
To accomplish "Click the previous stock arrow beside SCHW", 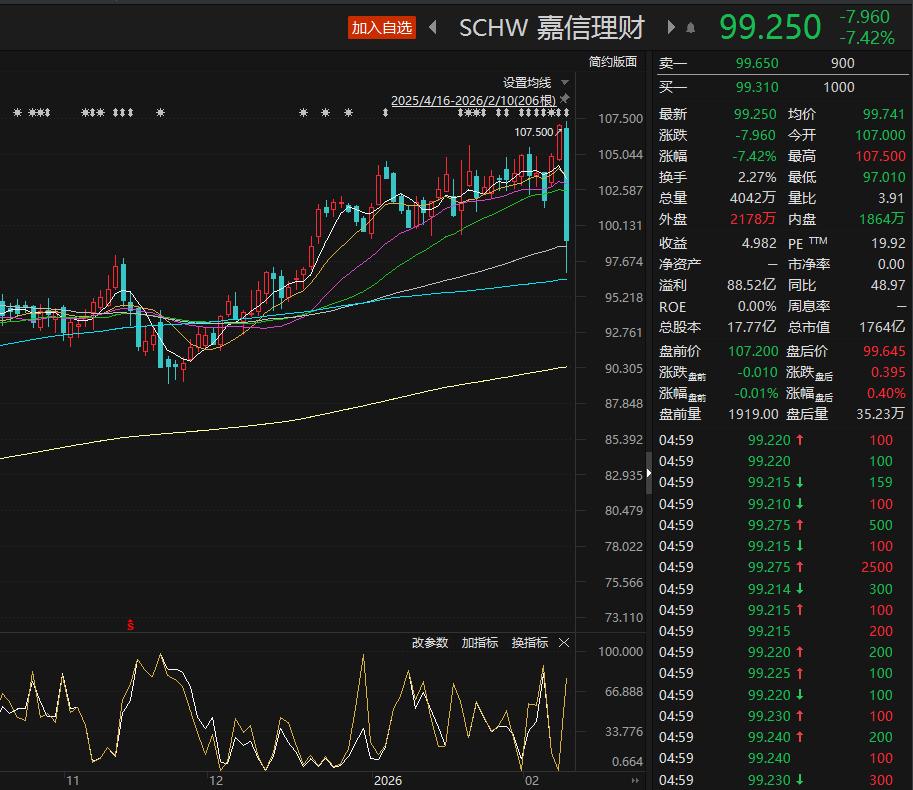I will click(433, 28).
